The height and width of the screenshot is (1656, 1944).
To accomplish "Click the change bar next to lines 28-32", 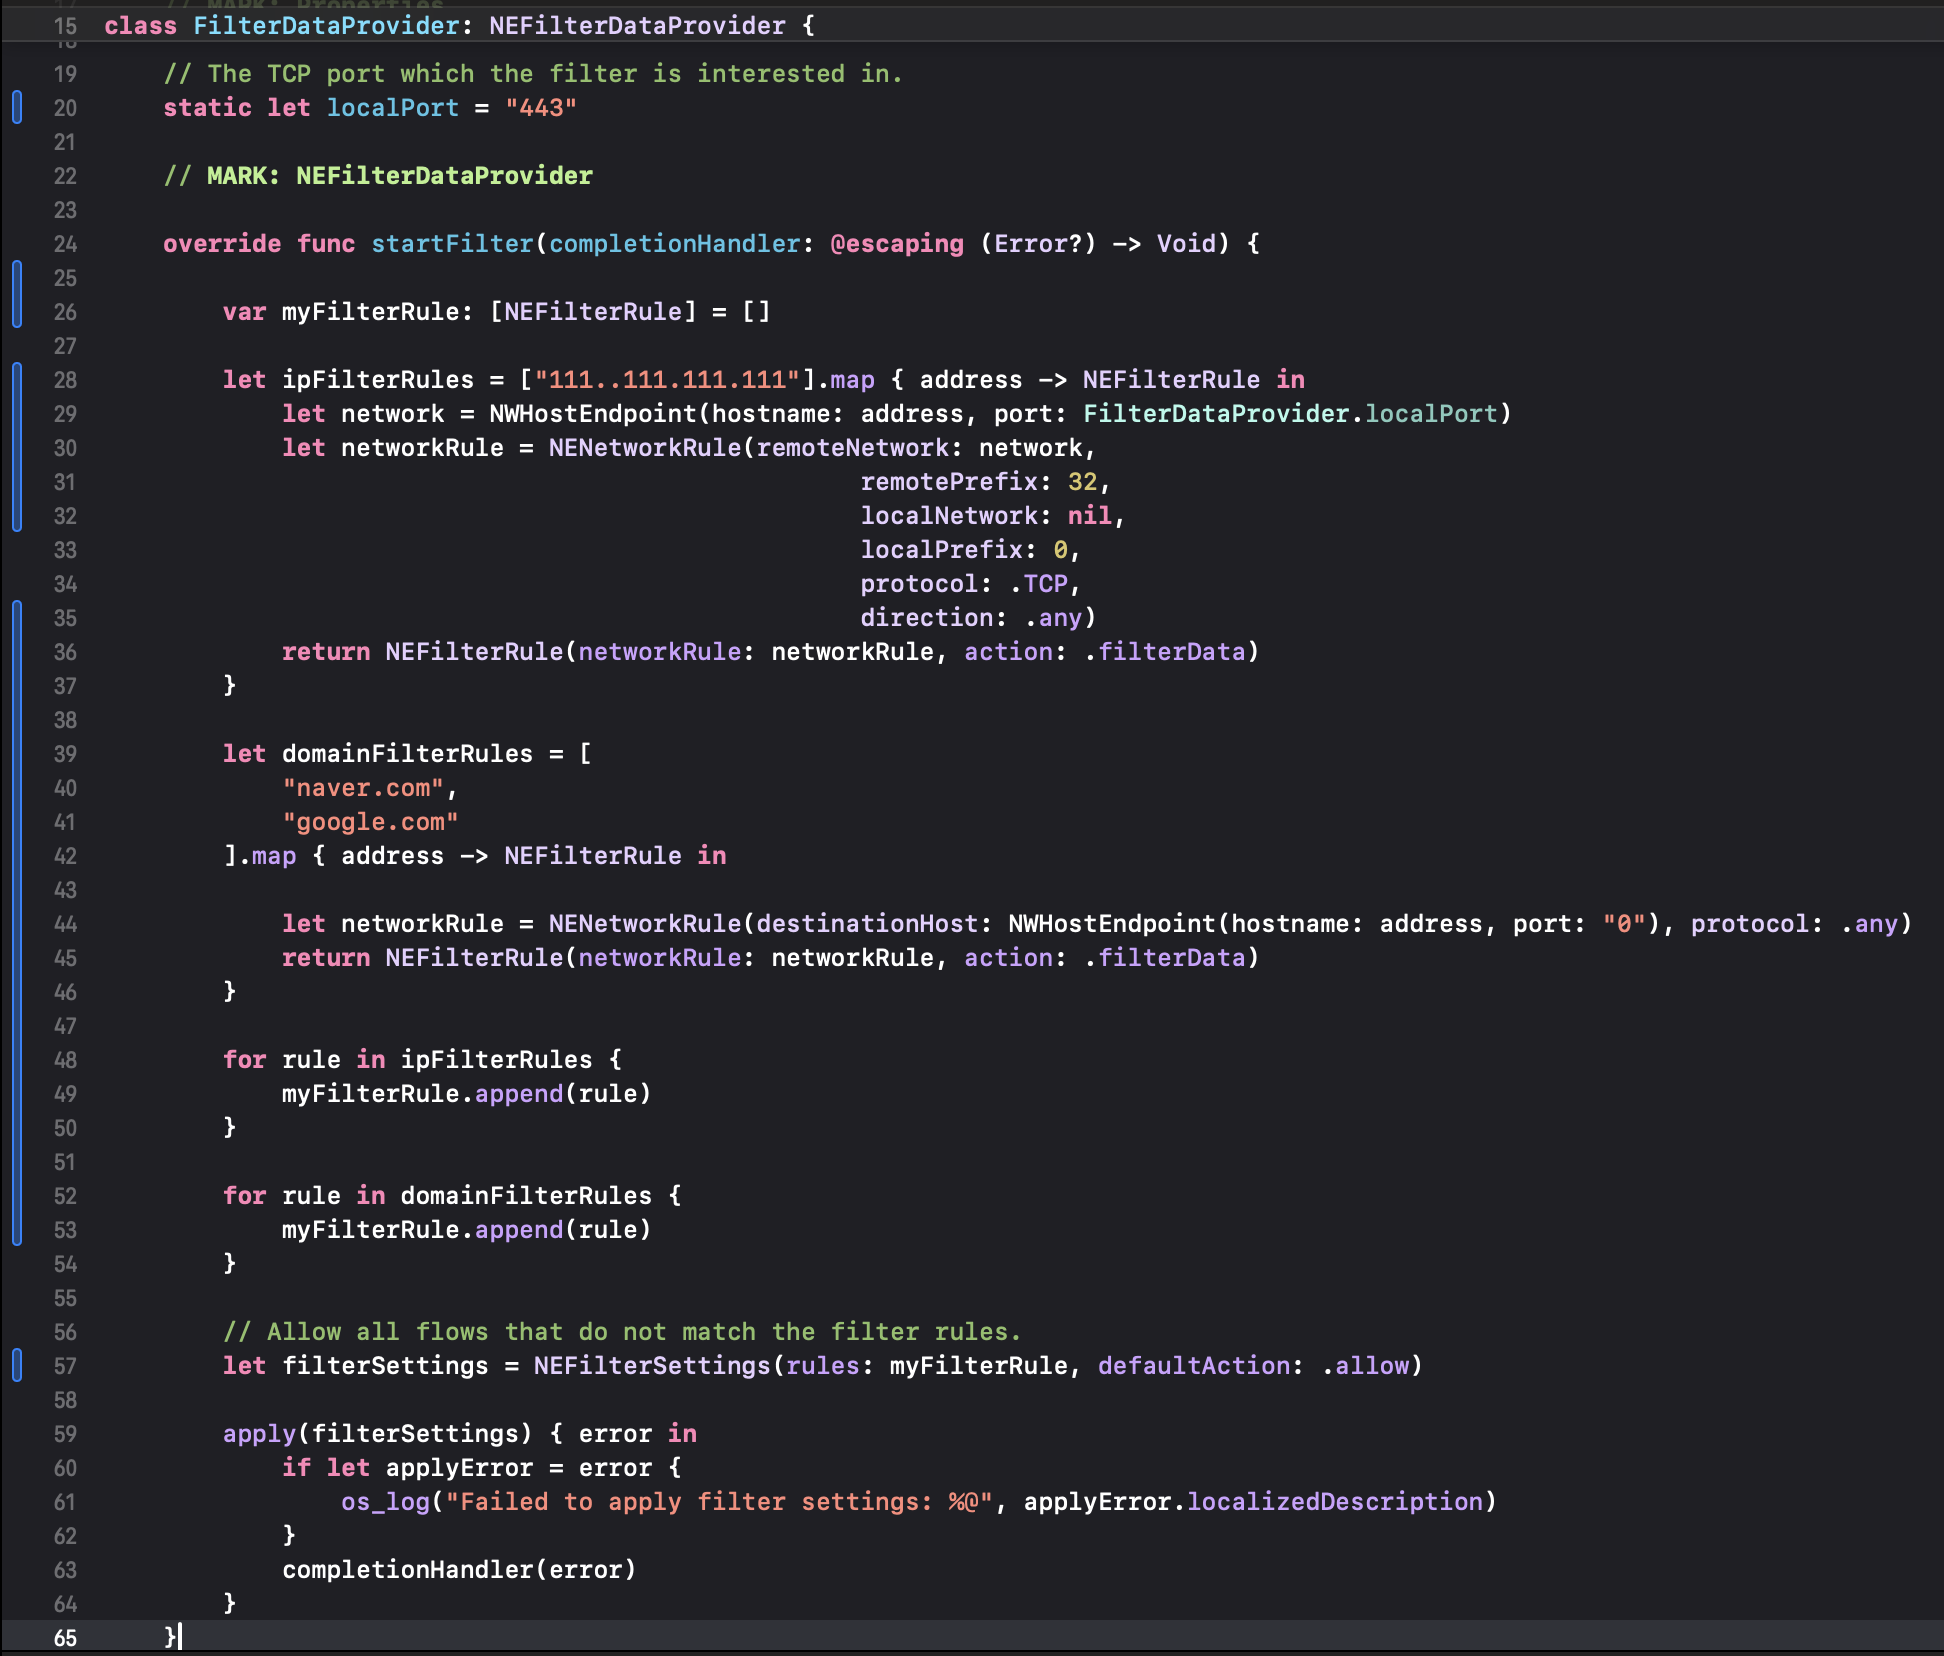I will click(17, 447).
